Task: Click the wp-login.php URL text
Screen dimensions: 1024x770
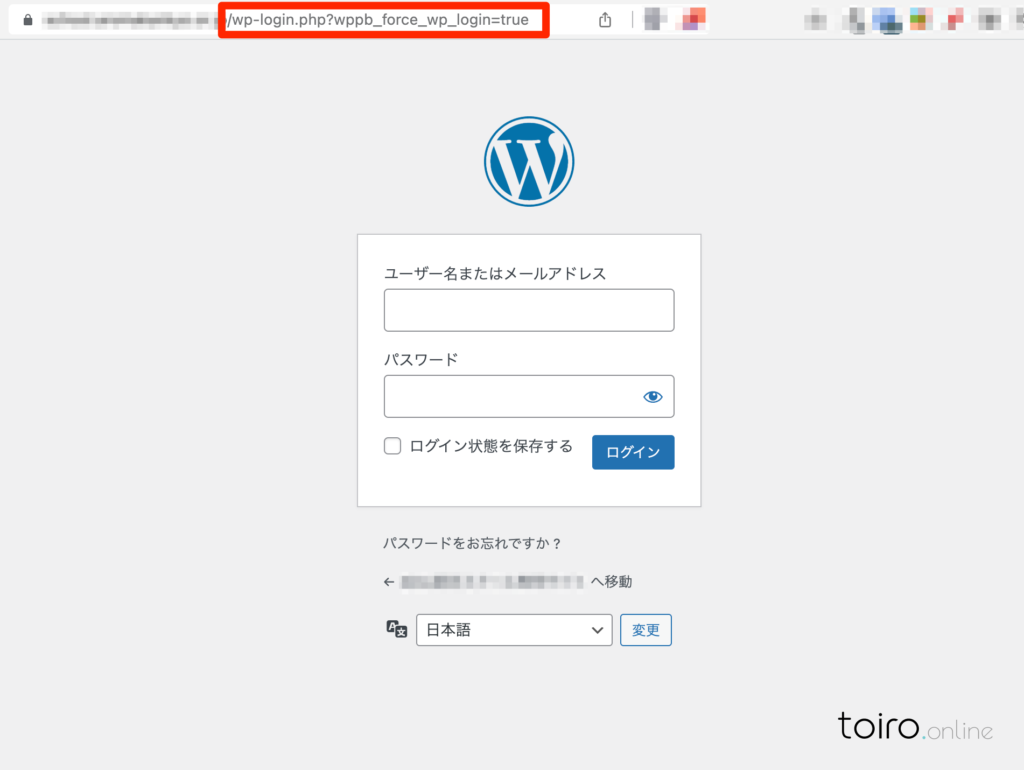Action: coord(377,20)
